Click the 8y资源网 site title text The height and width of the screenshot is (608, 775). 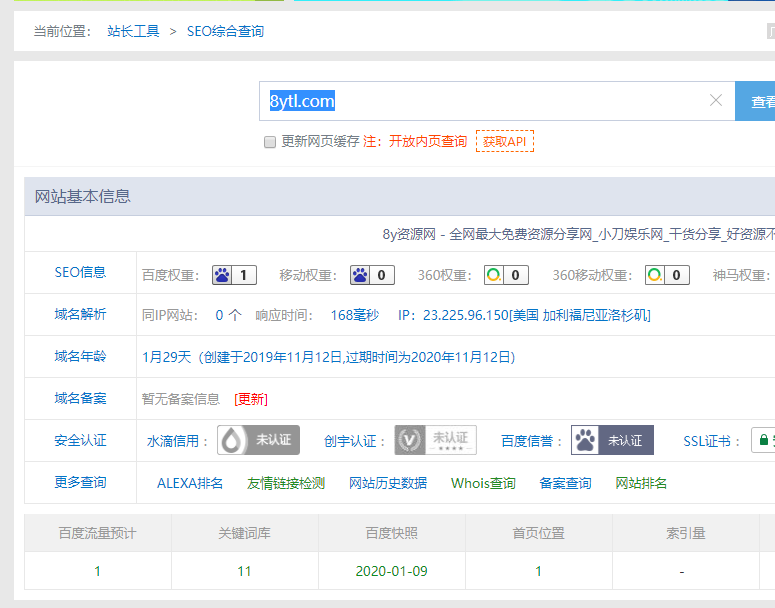point(578,234)
